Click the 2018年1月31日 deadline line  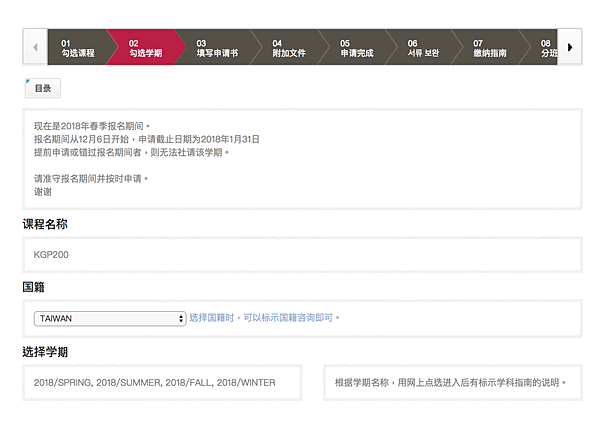coord(147,139)
